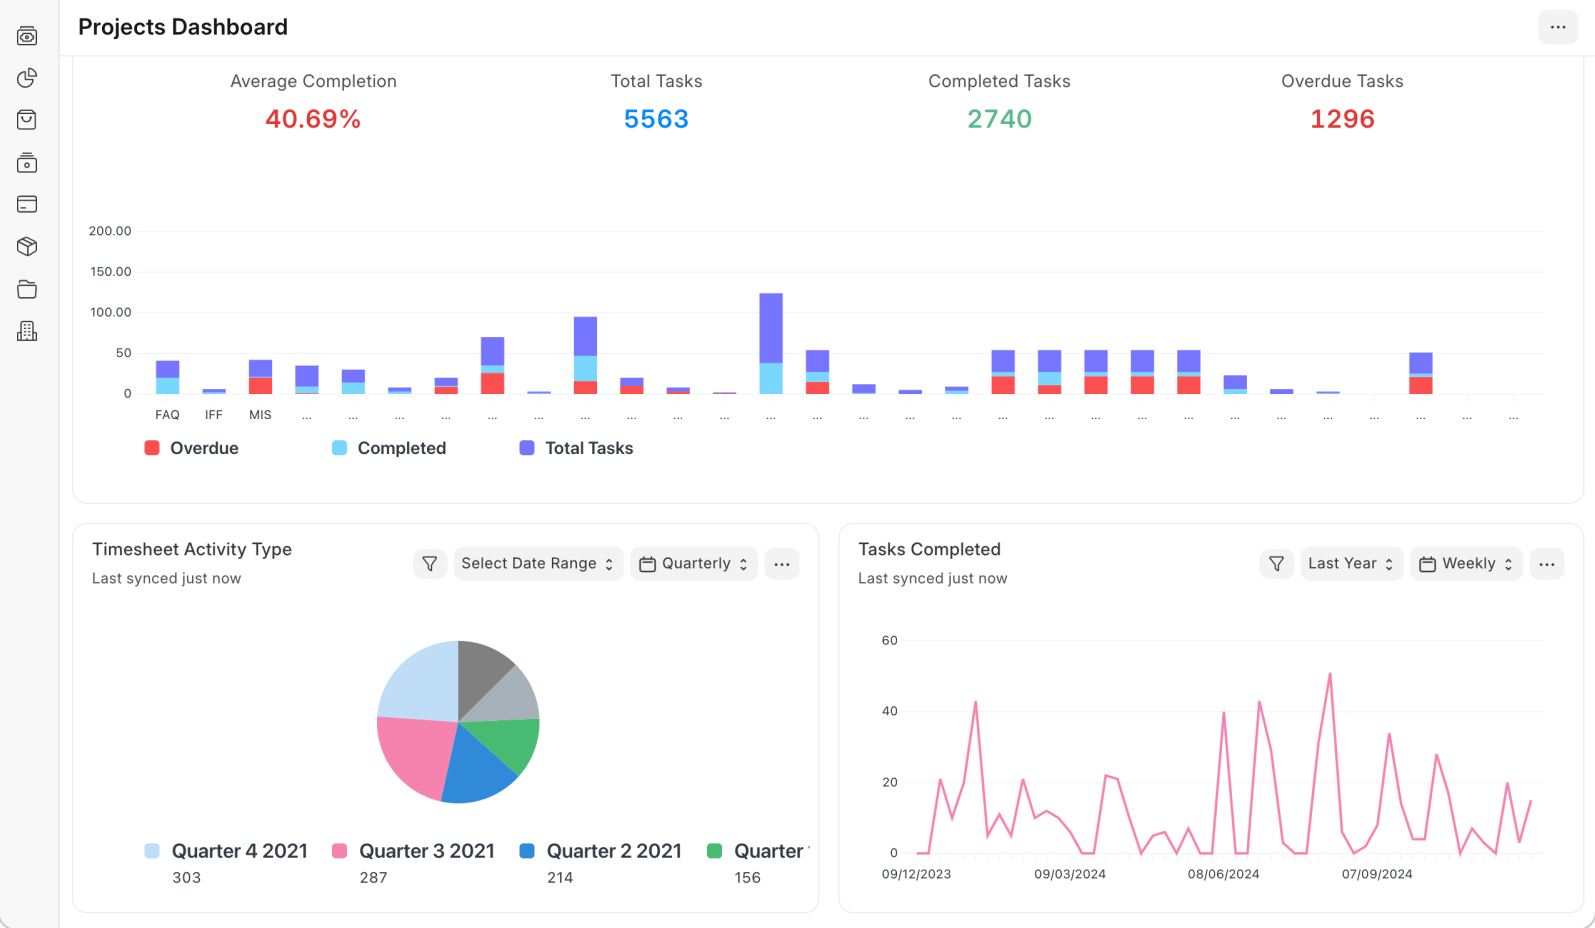
Task: Click the pie chart icon in sidebar
Action: [27, 78]
